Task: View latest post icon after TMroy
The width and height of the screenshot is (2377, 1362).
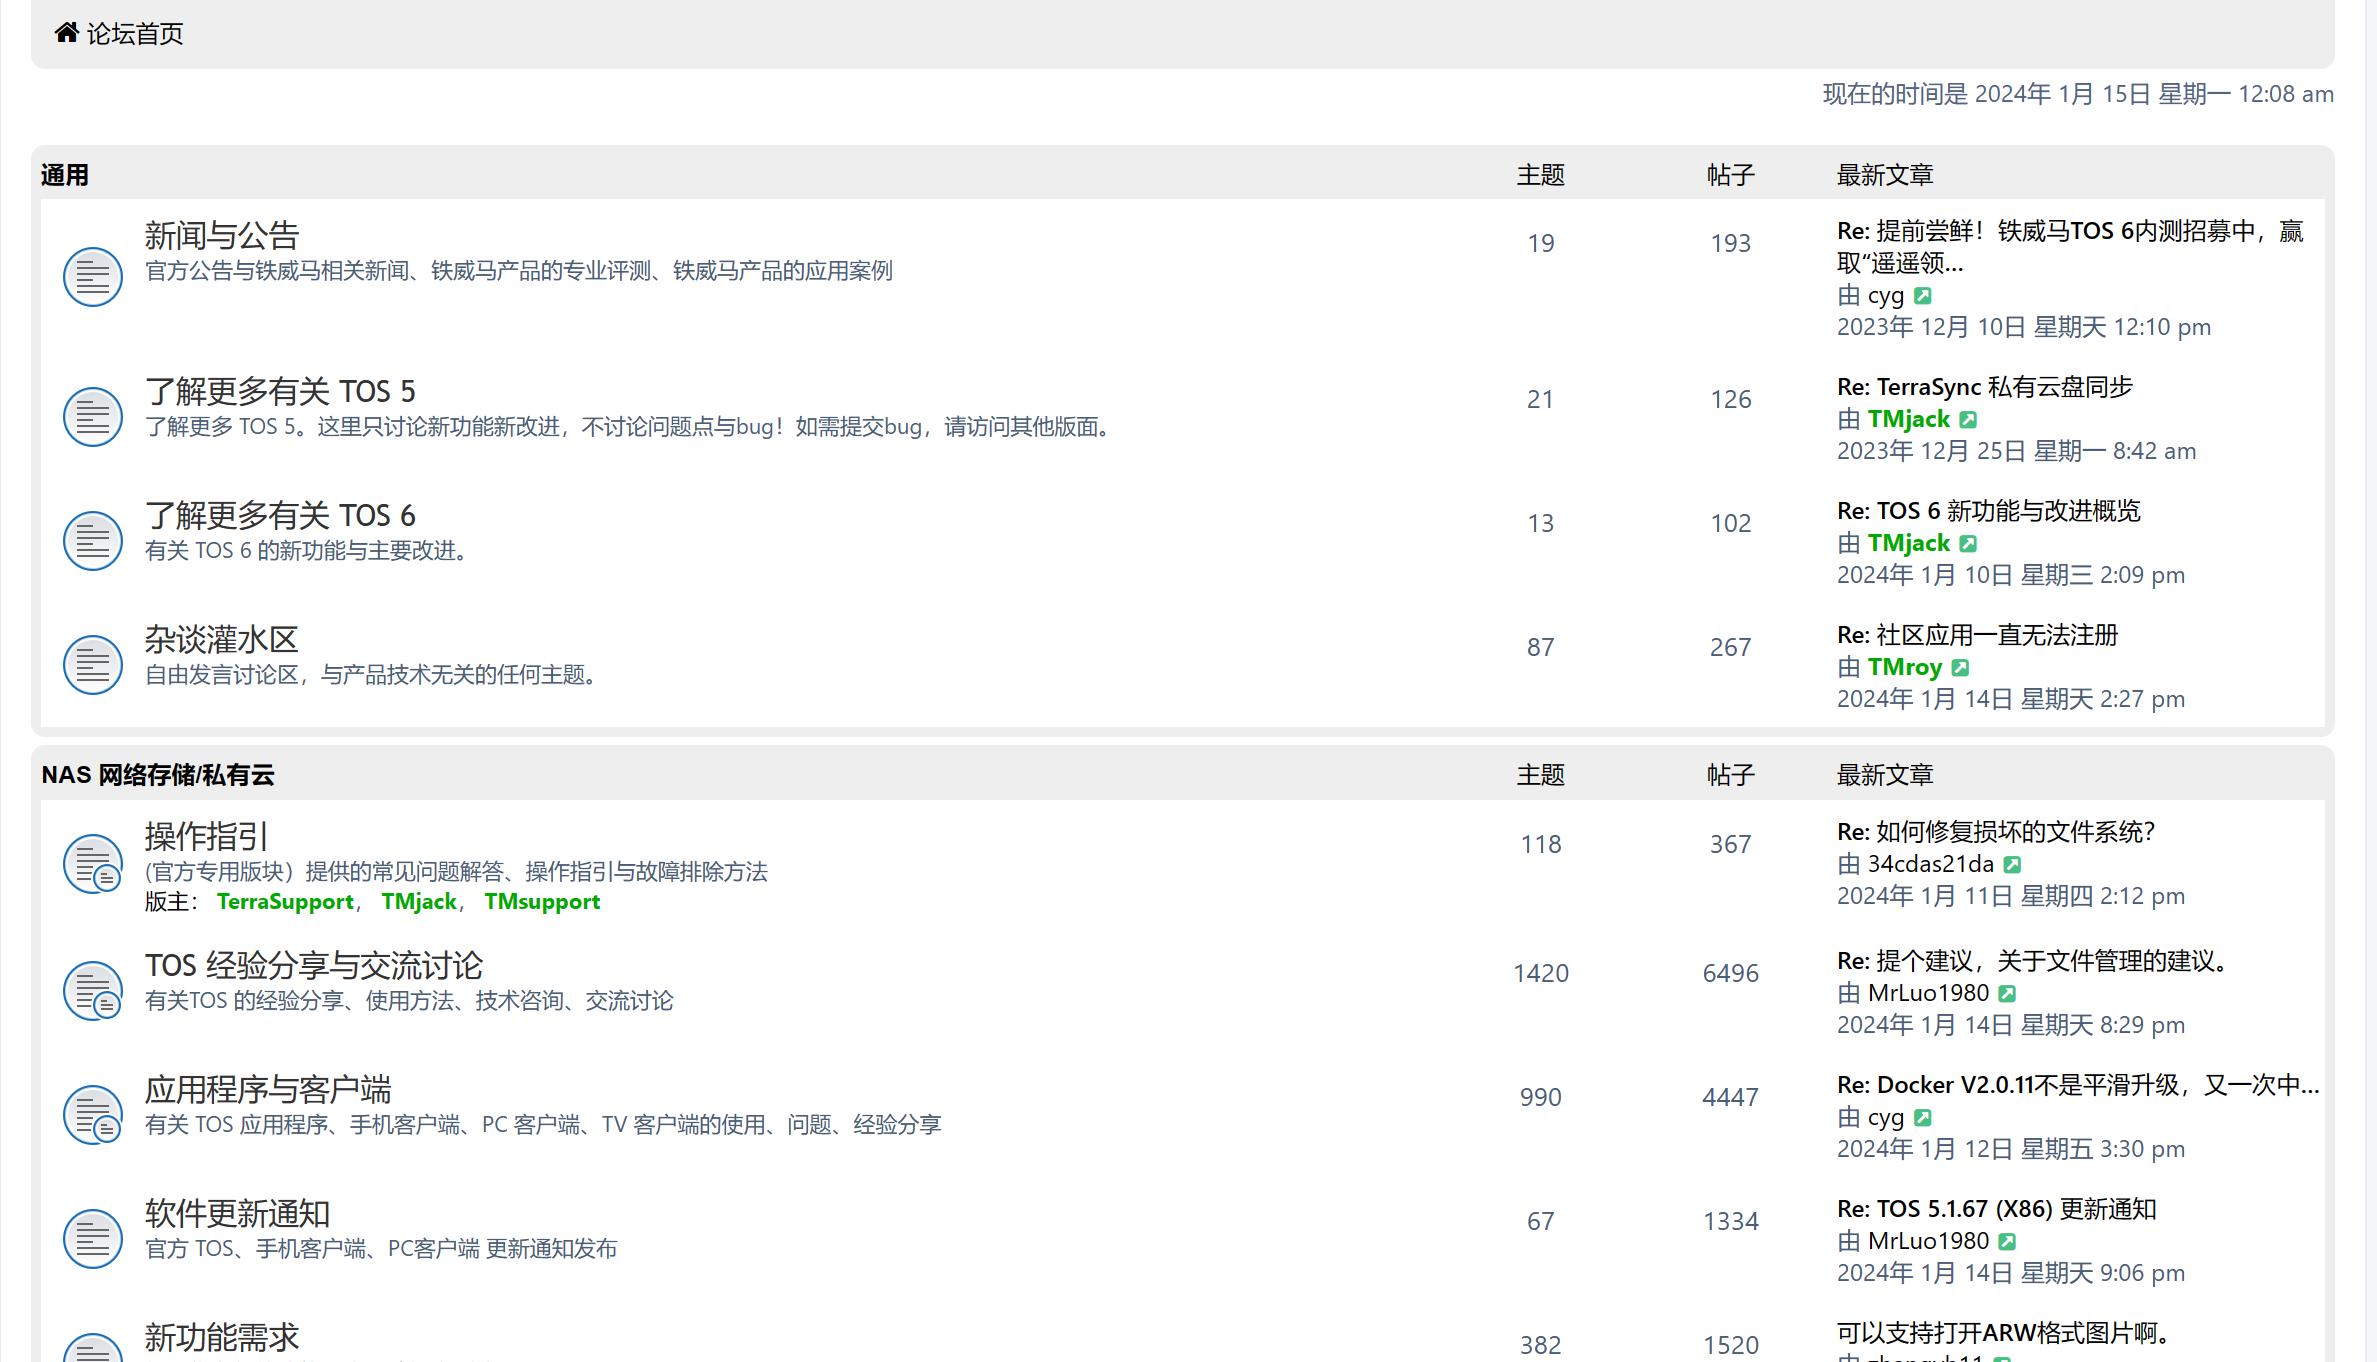Action: click(x=1960, y=668)
